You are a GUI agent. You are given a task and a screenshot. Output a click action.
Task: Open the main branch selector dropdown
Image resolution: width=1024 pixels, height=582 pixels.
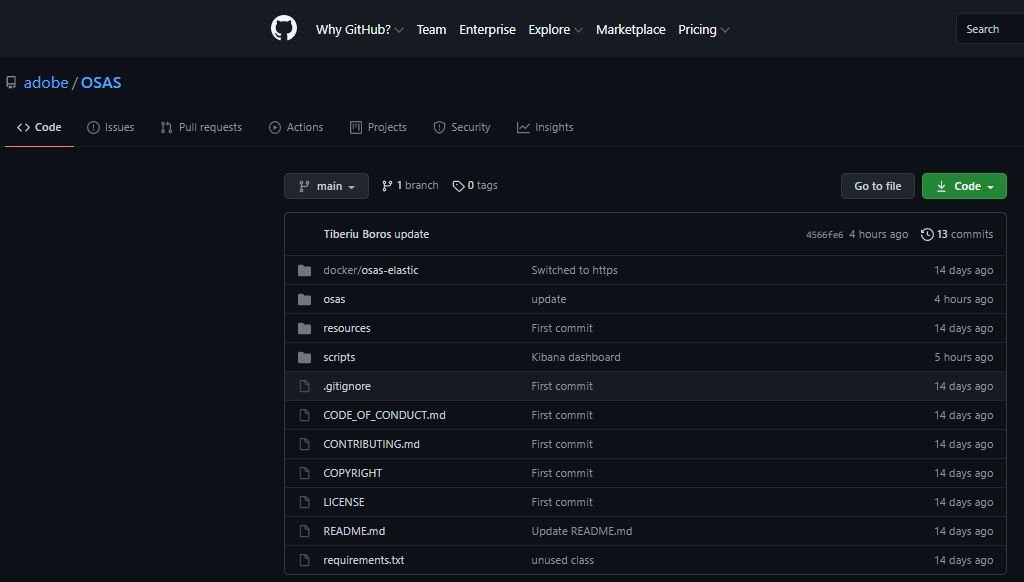pyautogui.click(x=326, y=186)
